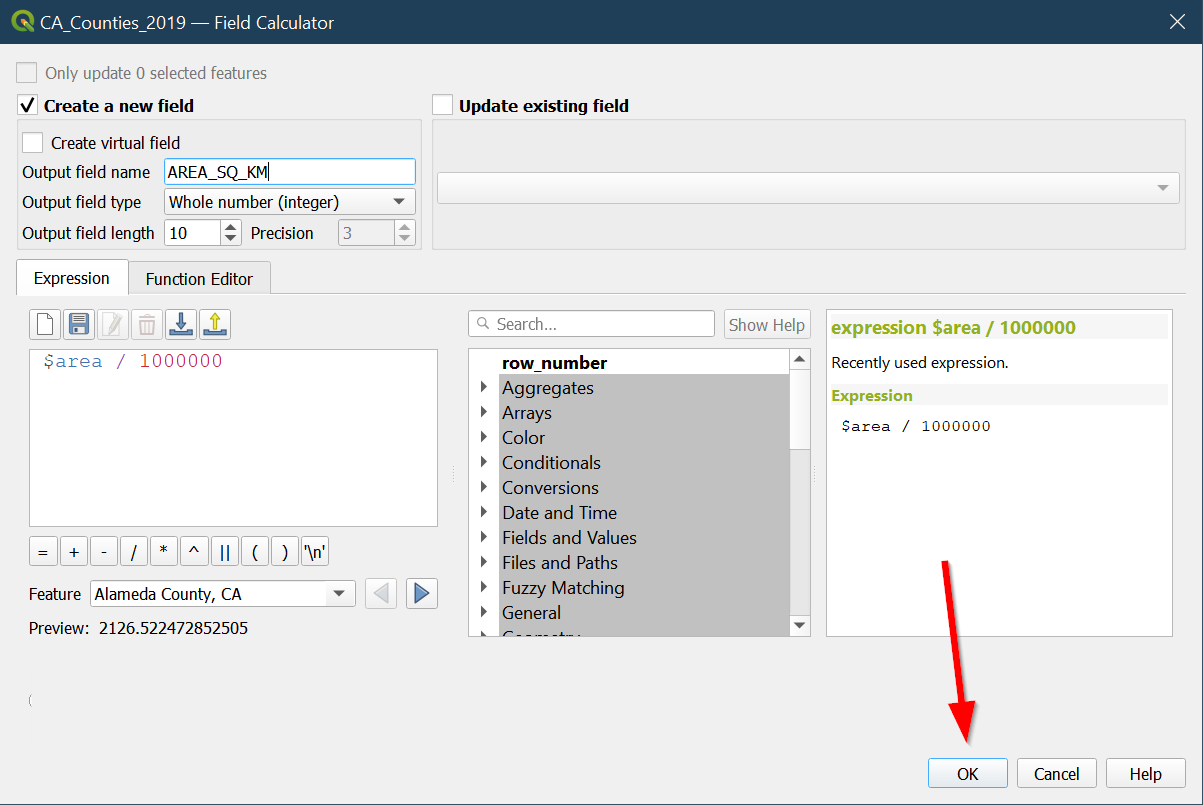This screenshot has height=805, width=1203.
Task: Click the Output field name text box
Action: click(289, 172)
